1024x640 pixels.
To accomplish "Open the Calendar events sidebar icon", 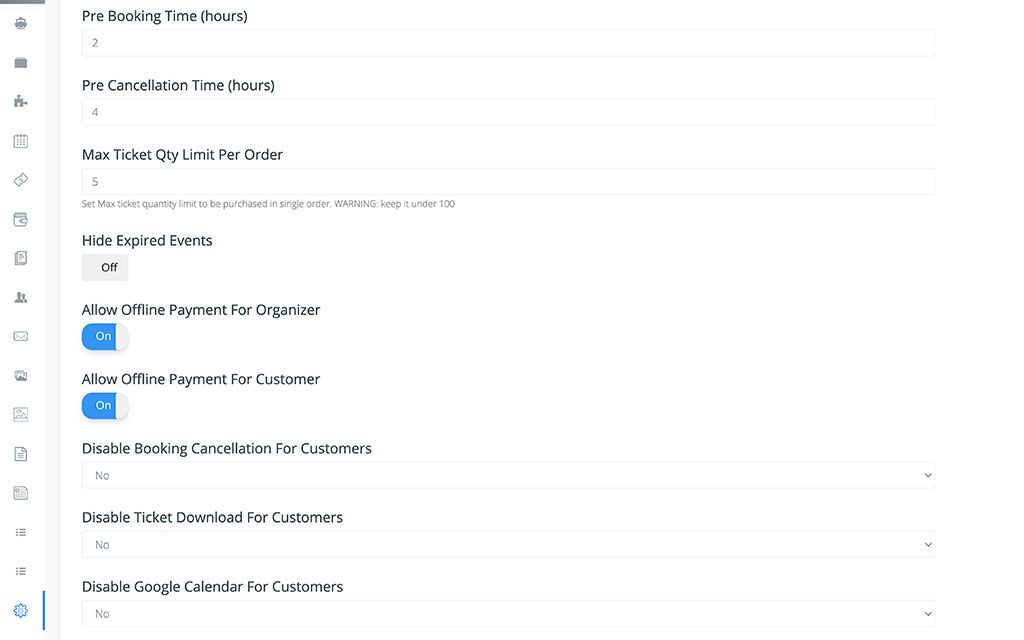I will pos(20,140).
